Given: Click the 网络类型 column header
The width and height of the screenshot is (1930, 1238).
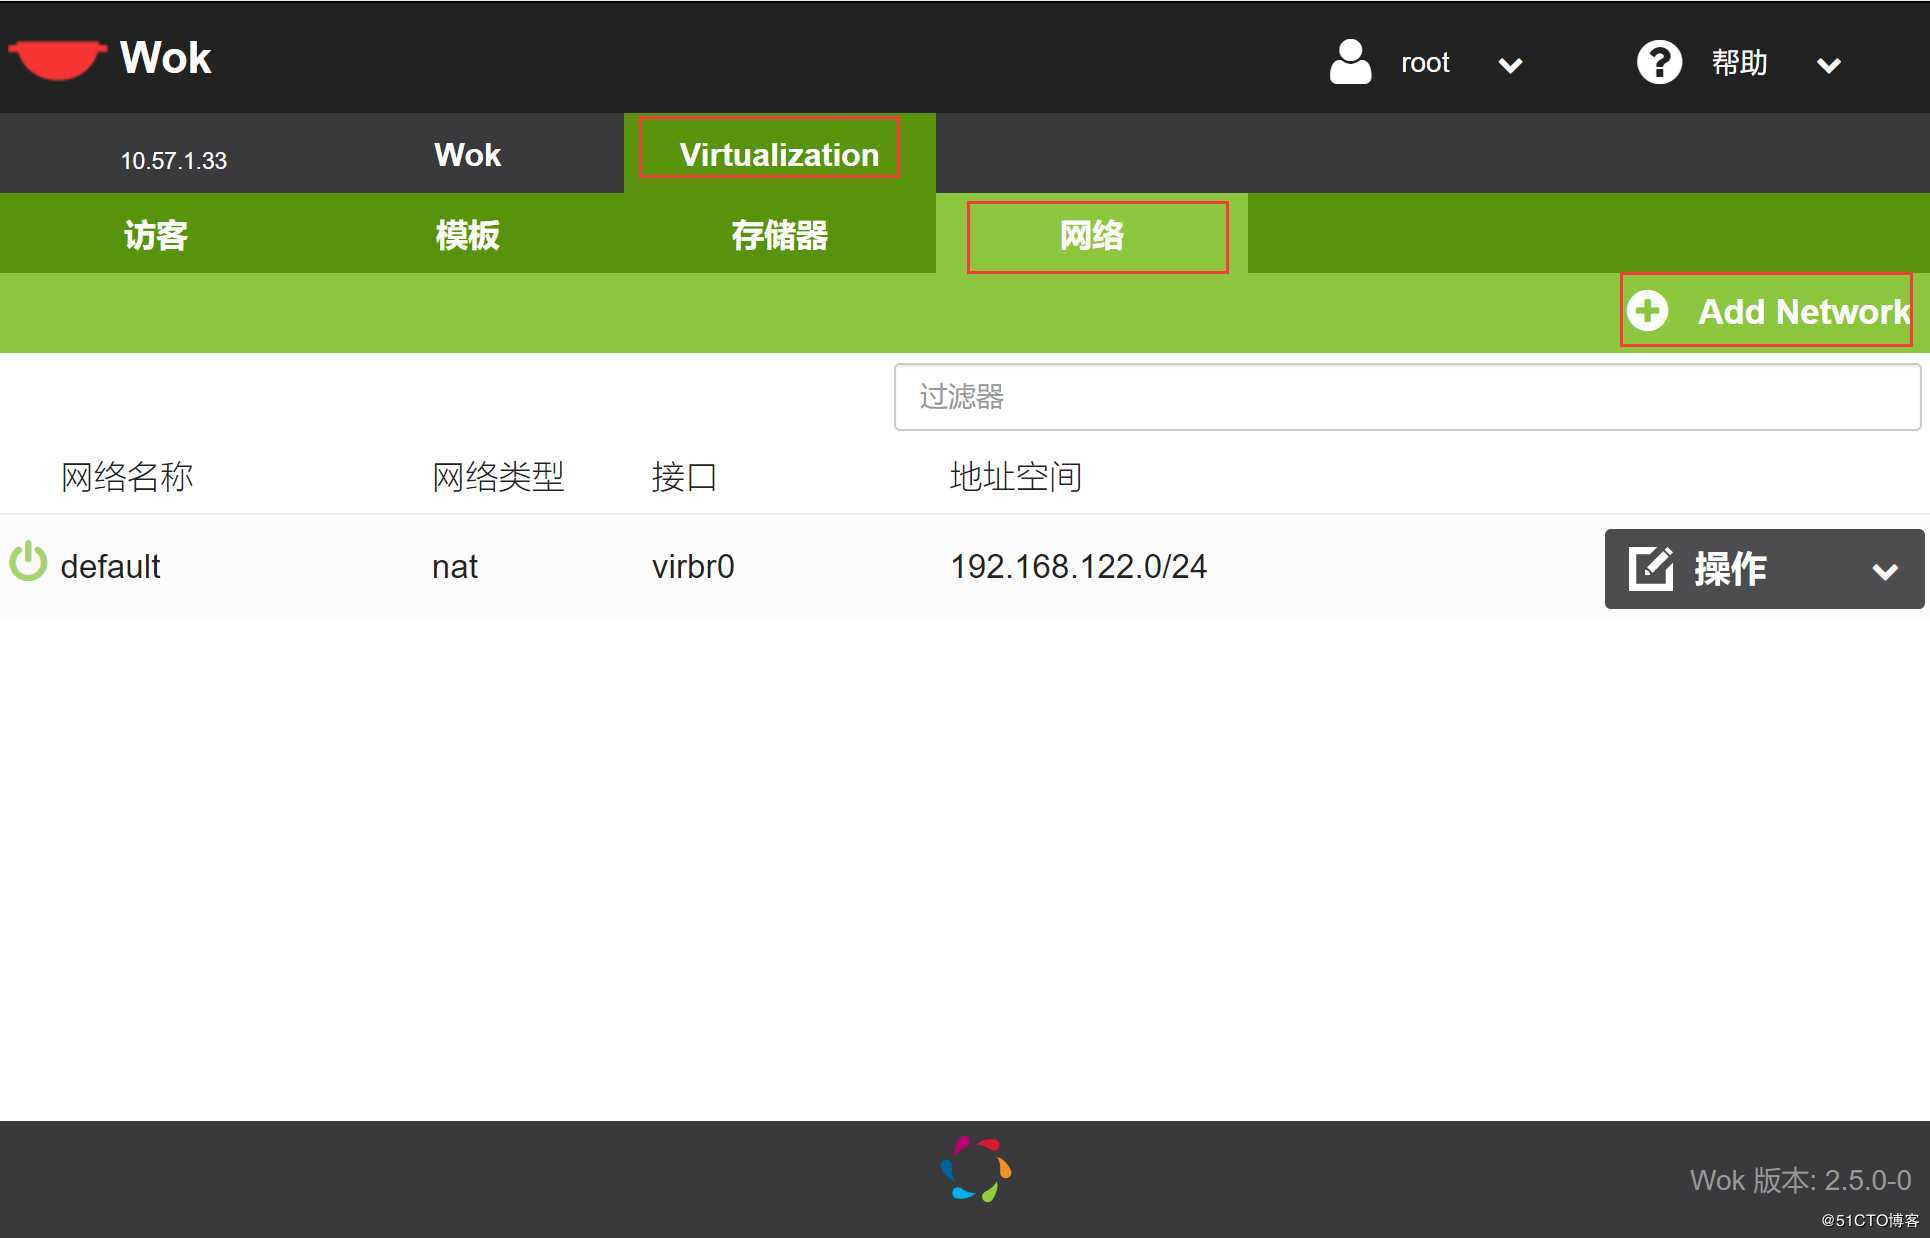Looking at the screenshot, I should tap(498, 476).
